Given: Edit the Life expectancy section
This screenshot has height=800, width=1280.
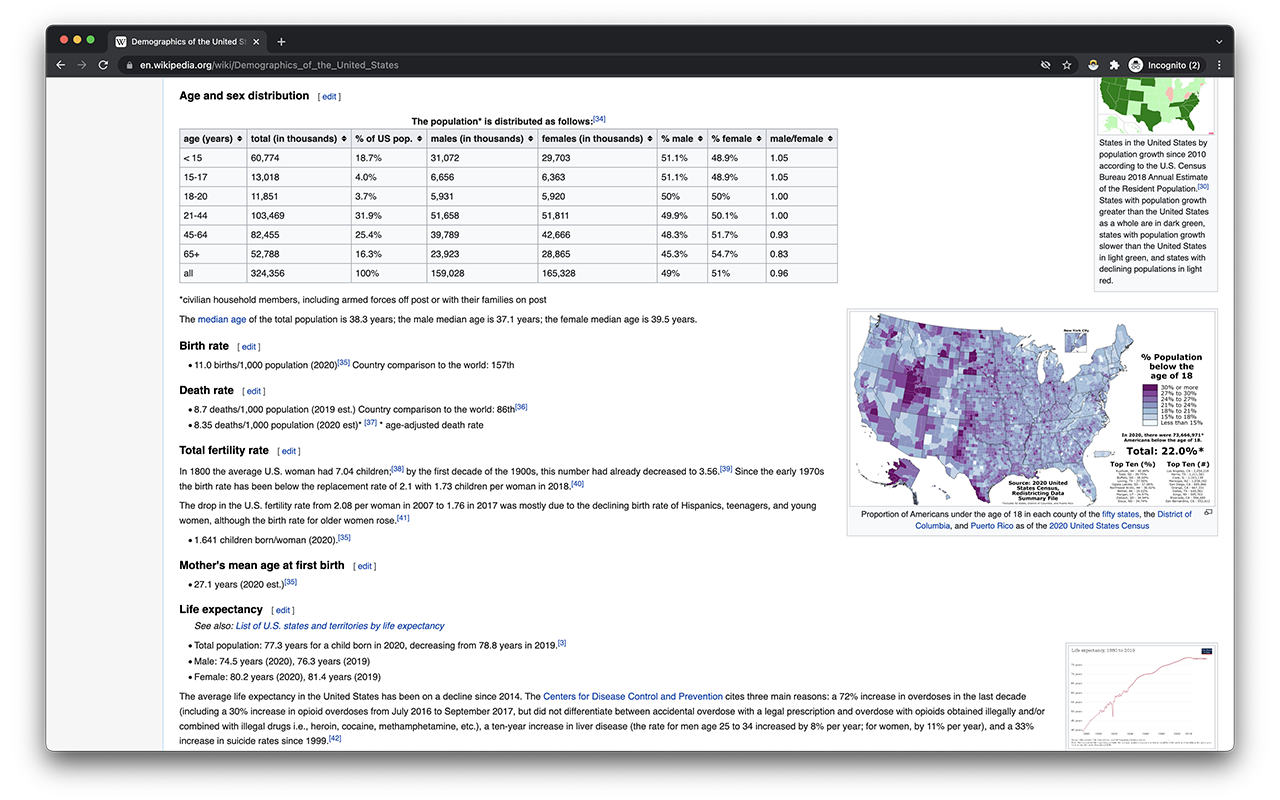Looking at the screenshot, I should pyautogui.click(x=283, y=610).
